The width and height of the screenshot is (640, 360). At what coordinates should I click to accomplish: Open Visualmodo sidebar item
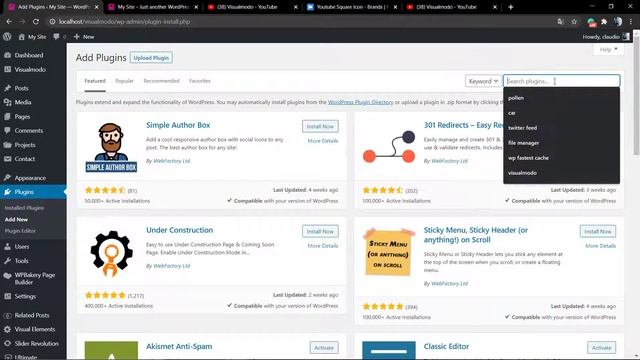click(30, 69)
